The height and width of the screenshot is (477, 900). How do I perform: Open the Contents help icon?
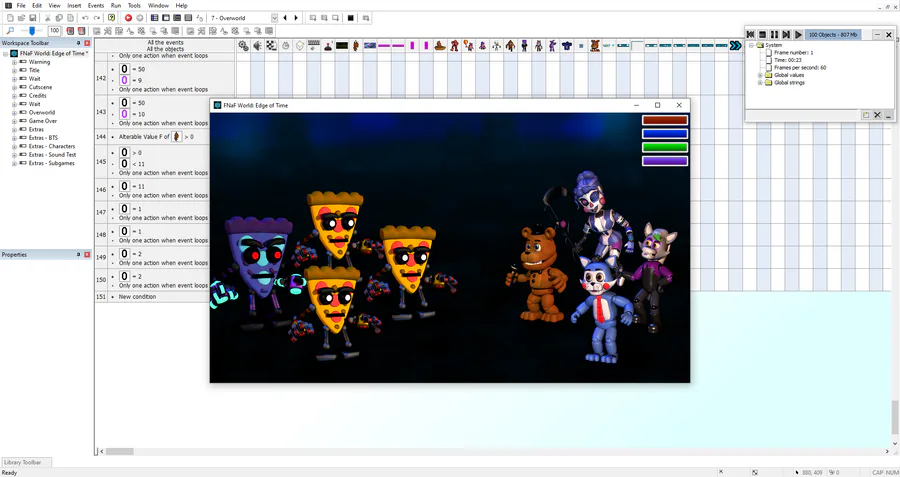pos(111,18)
